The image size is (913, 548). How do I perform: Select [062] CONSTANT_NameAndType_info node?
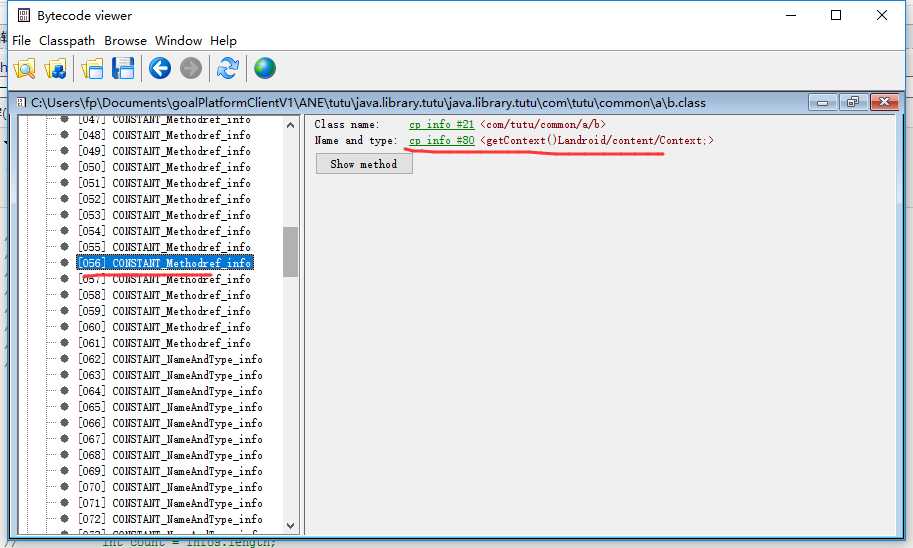170,359
